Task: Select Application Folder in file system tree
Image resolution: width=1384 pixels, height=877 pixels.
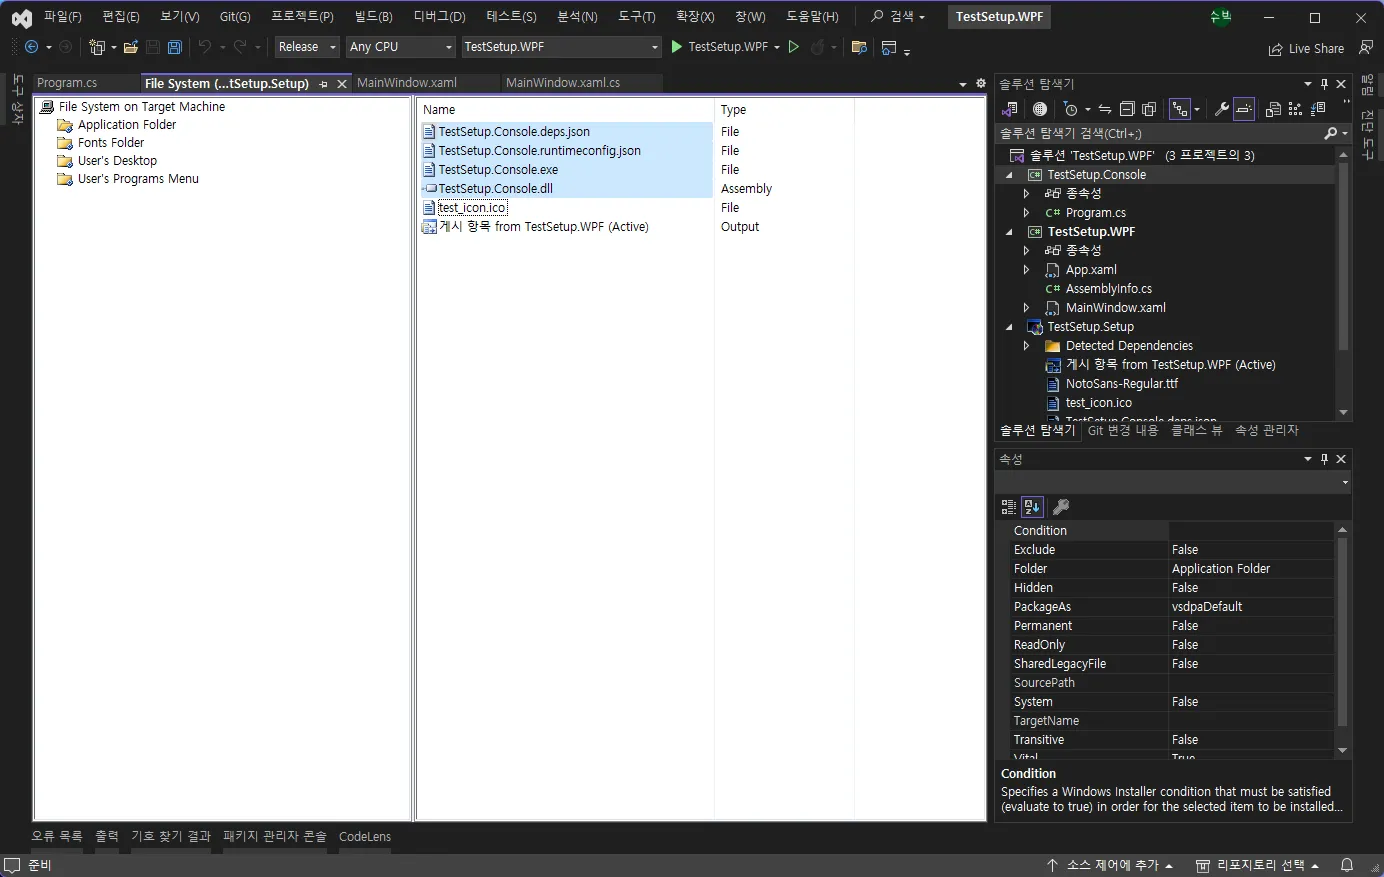Action: [127, 125]
